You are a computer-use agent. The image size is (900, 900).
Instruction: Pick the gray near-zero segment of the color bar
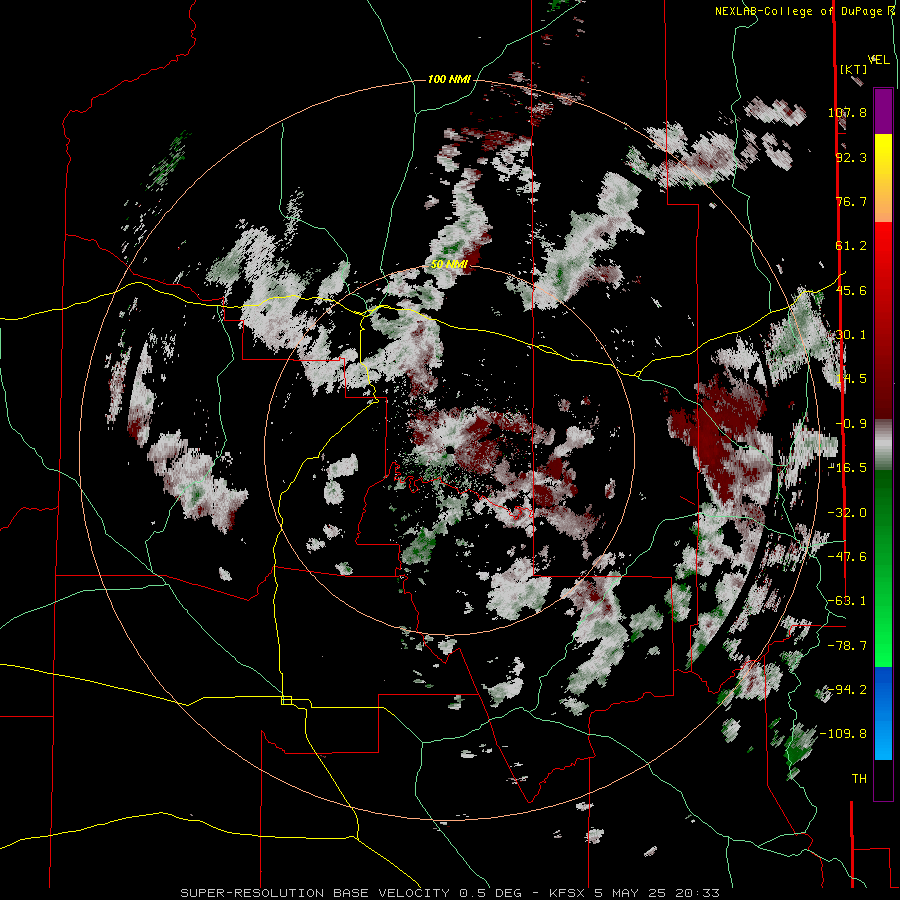[883, 445]
